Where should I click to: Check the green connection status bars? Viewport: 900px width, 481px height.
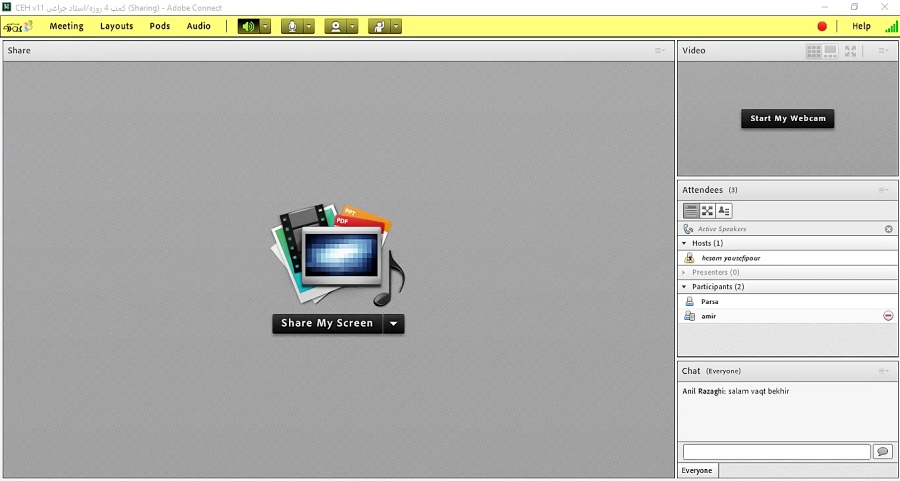tap(890, 26)
